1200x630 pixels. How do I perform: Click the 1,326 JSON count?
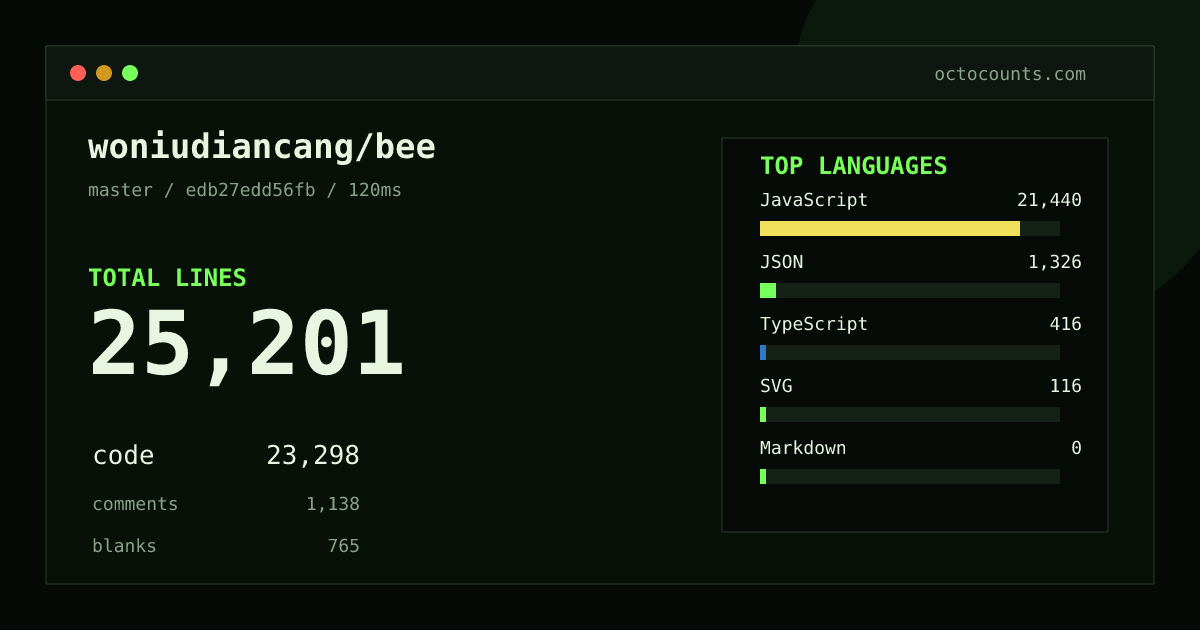point(1055,262)
